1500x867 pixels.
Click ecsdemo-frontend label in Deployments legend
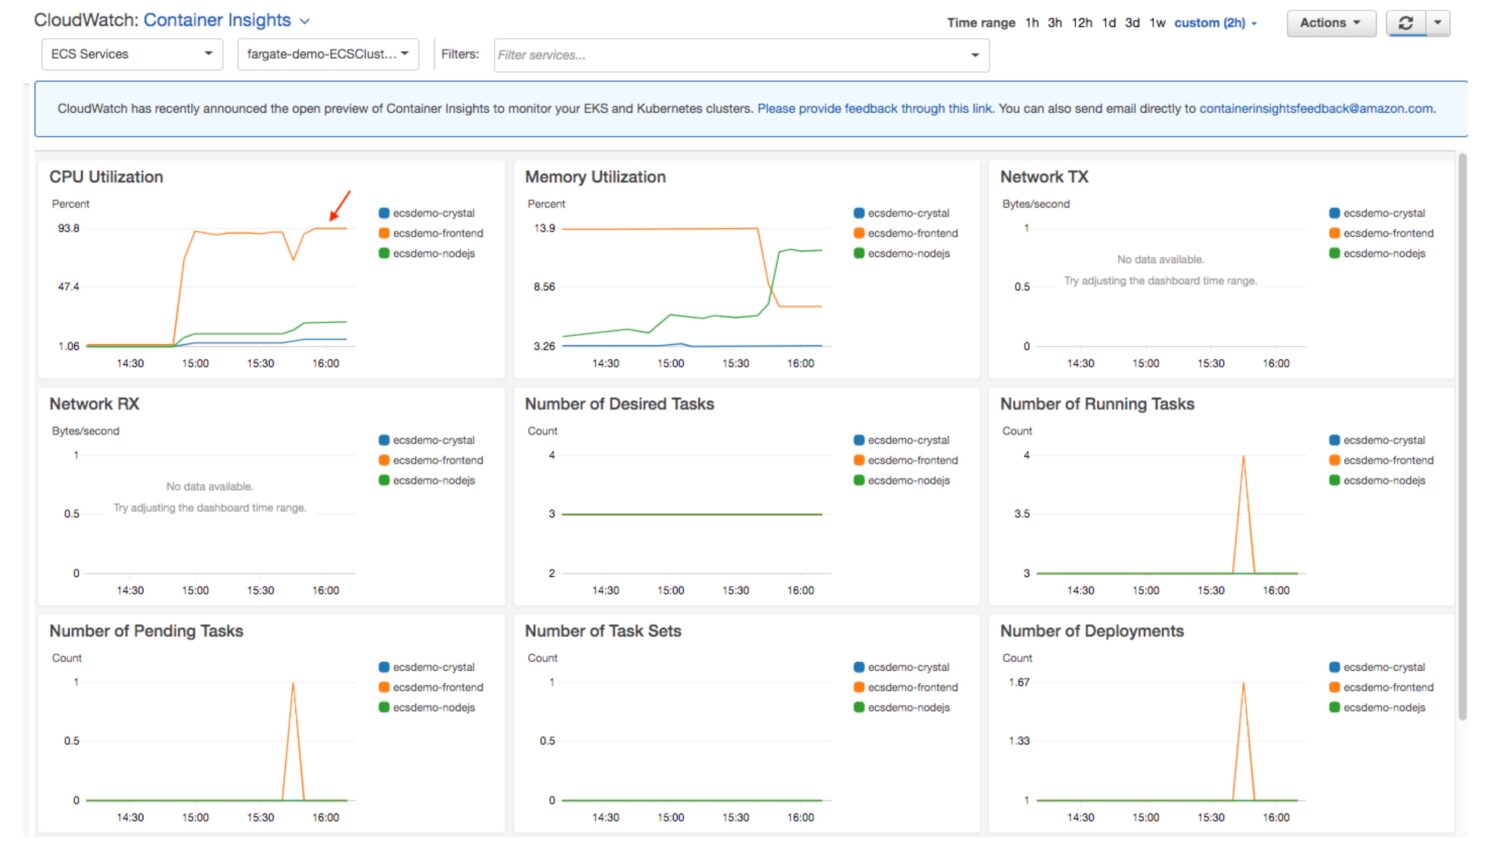(1388, 687)
